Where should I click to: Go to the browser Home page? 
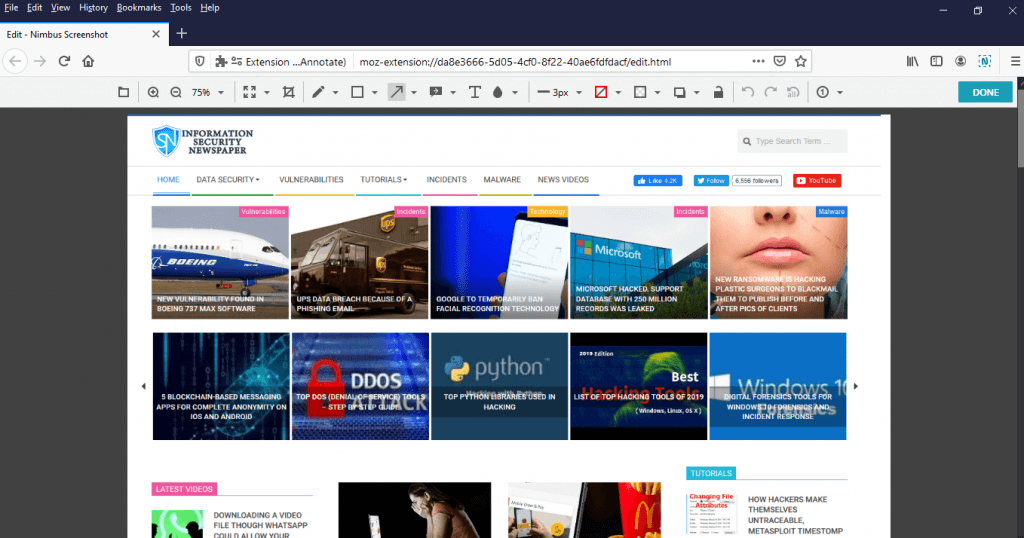[88, 61]
